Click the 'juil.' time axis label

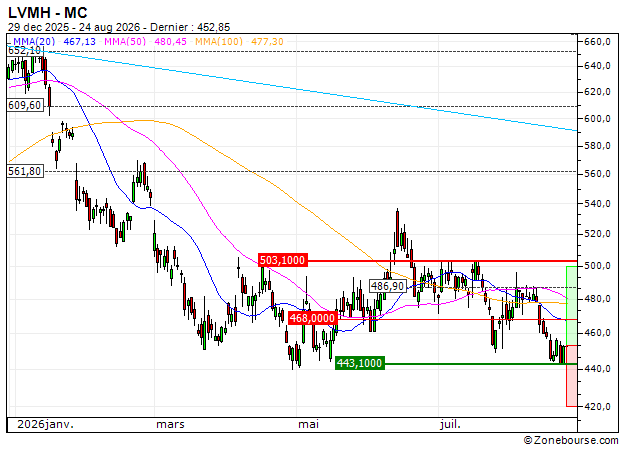[x=450, y=424]
